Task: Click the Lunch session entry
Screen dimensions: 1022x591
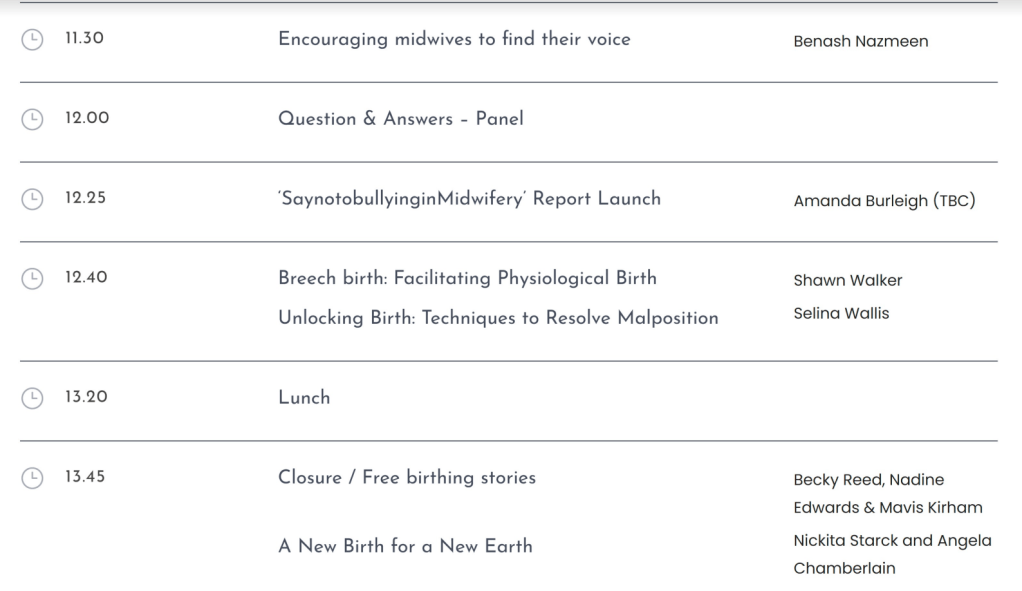Action: pos(304,397)
